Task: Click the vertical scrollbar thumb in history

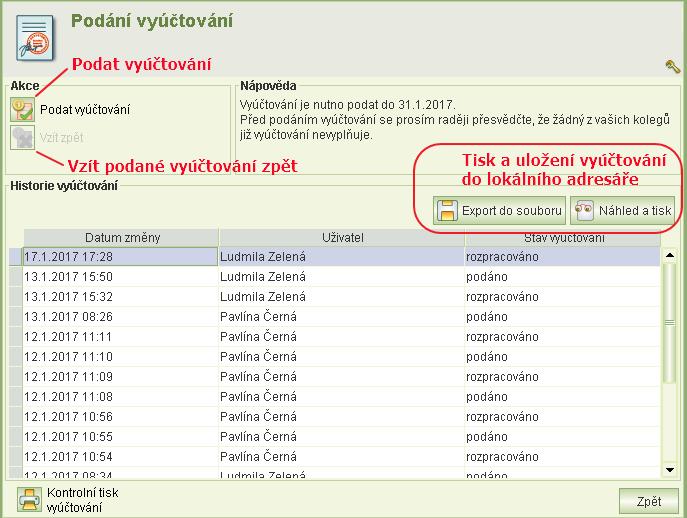Action: [669, 323]
